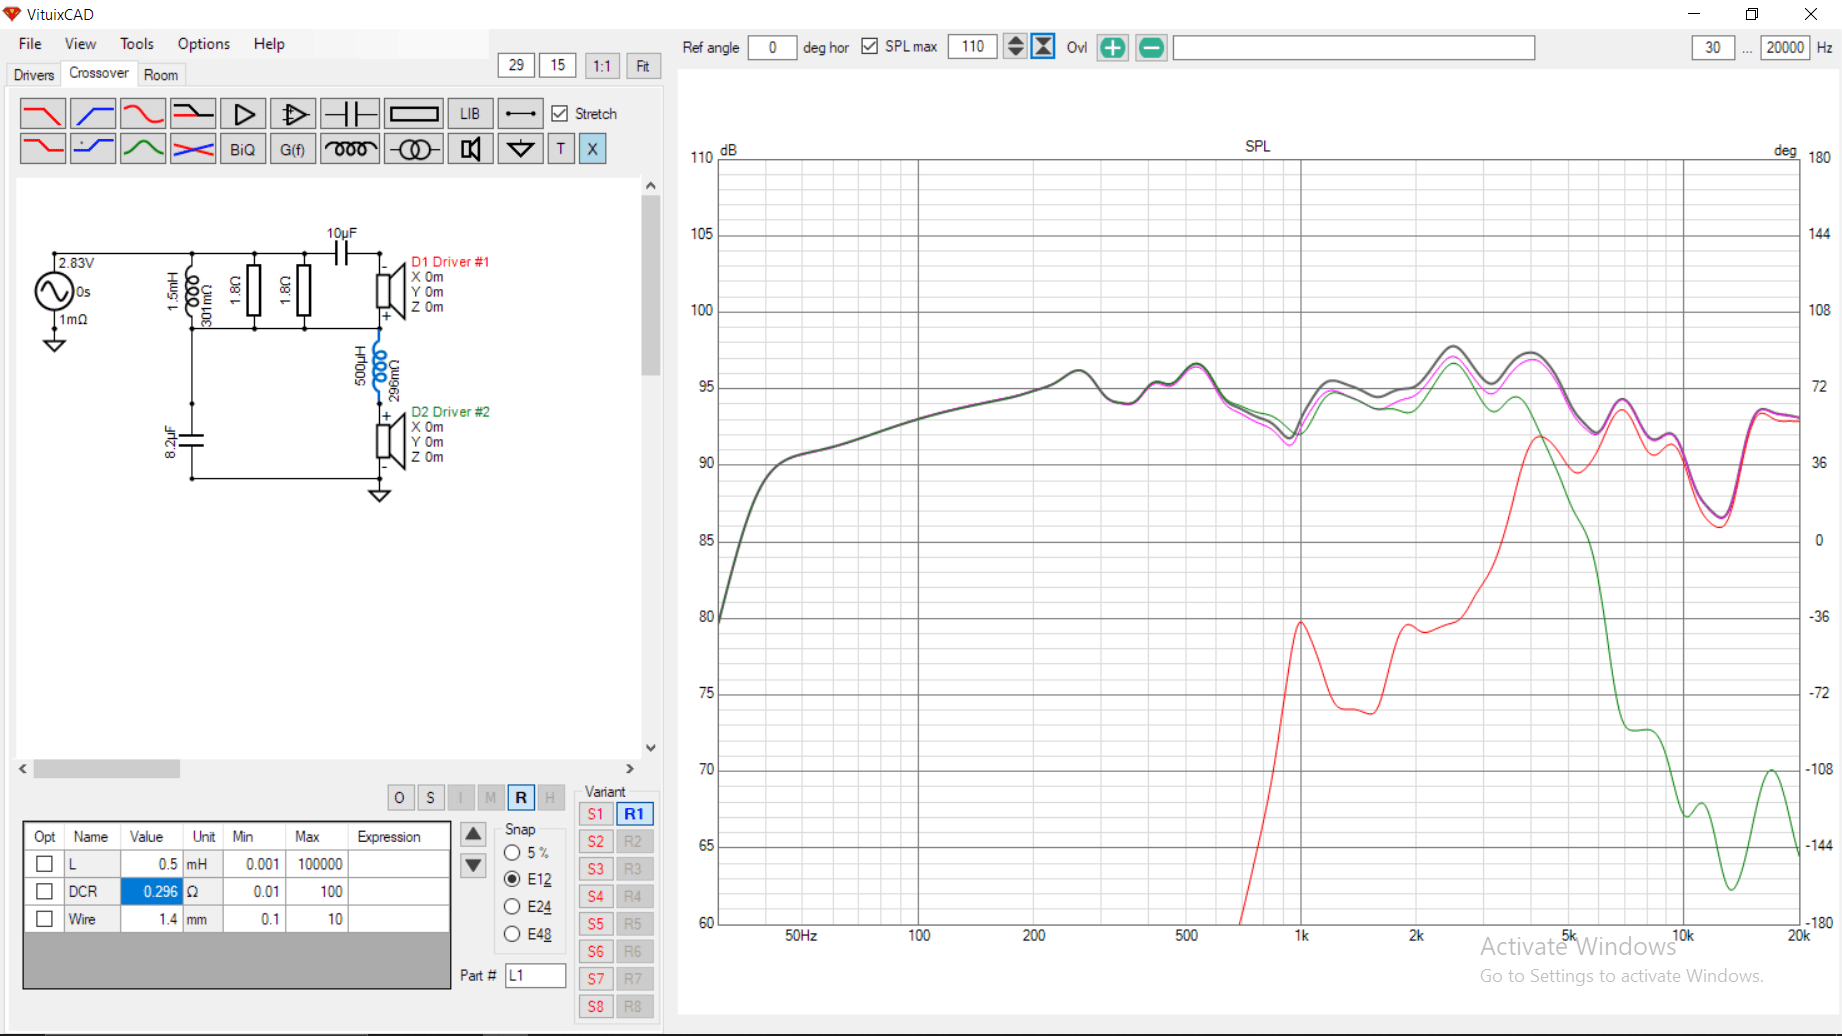Viewport: 1842px width, 1036px height.
Task: Click the overlay name text field
Action: [1354, 47]
